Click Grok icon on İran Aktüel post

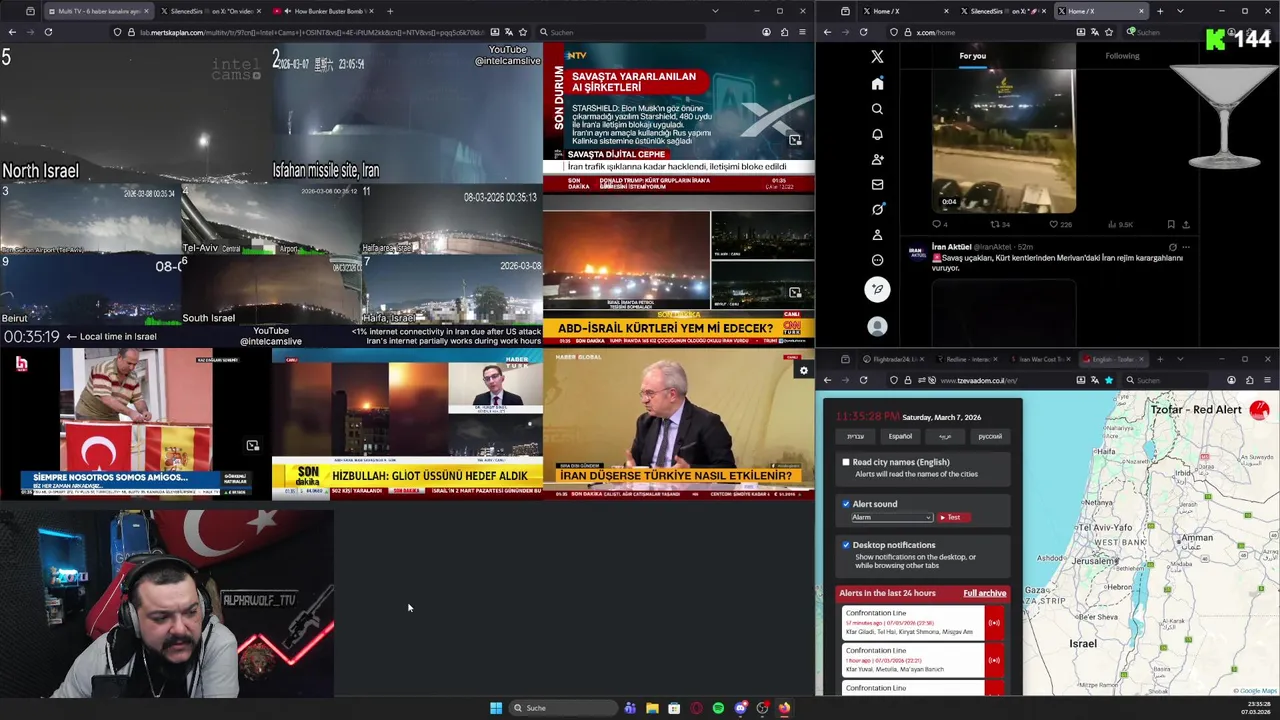[x=1172, y=247]
